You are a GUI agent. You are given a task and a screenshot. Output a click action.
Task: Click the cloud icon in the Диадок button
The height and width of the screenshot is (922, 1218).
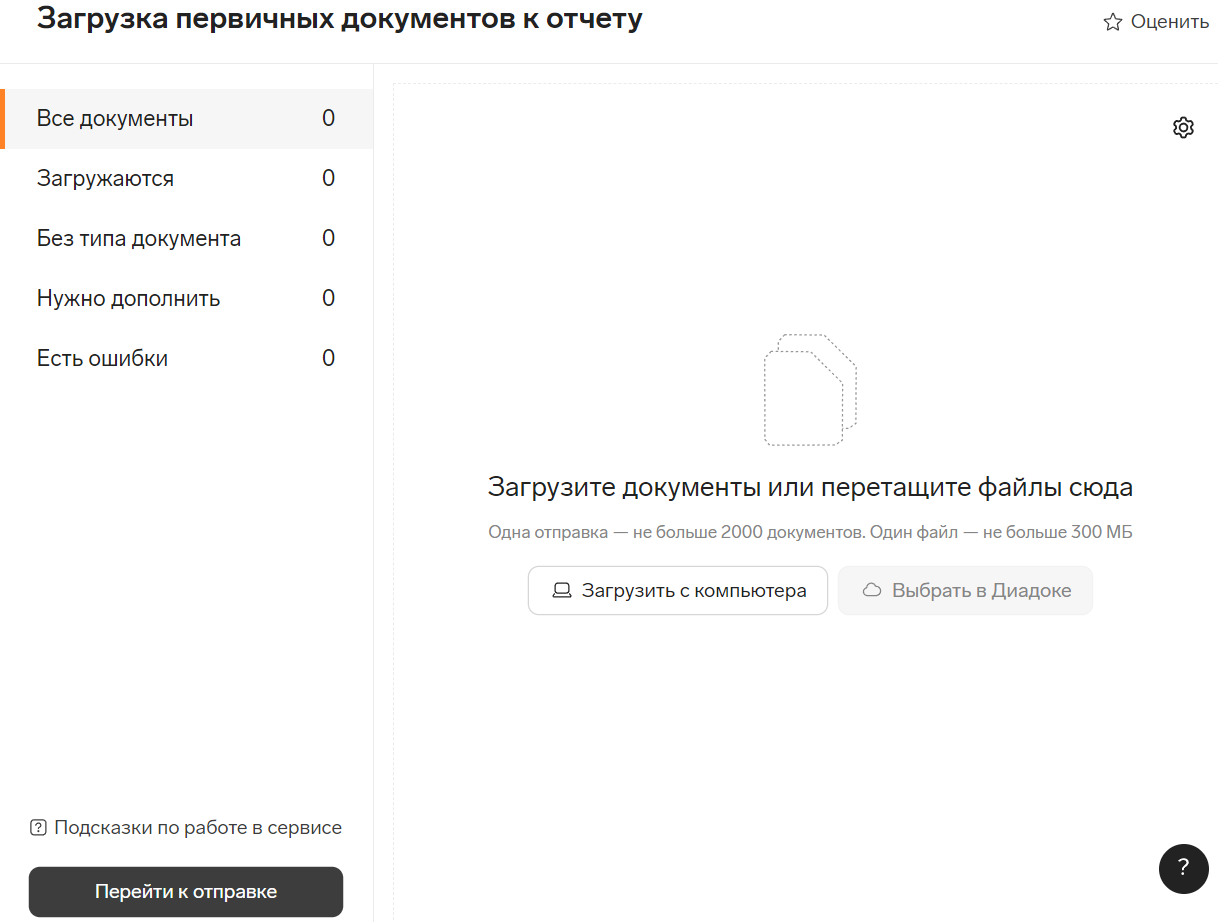coord(872,591)
